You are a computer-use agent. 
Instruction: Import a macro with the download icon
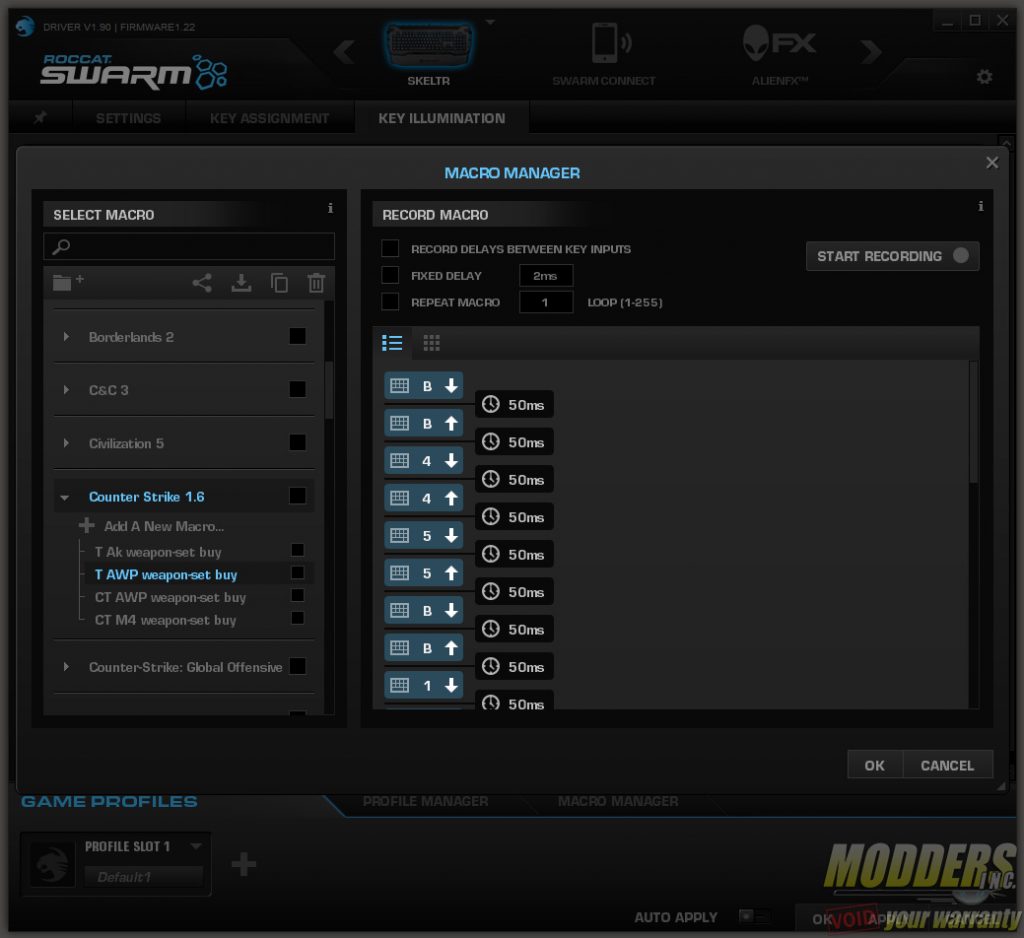[241, 283]
